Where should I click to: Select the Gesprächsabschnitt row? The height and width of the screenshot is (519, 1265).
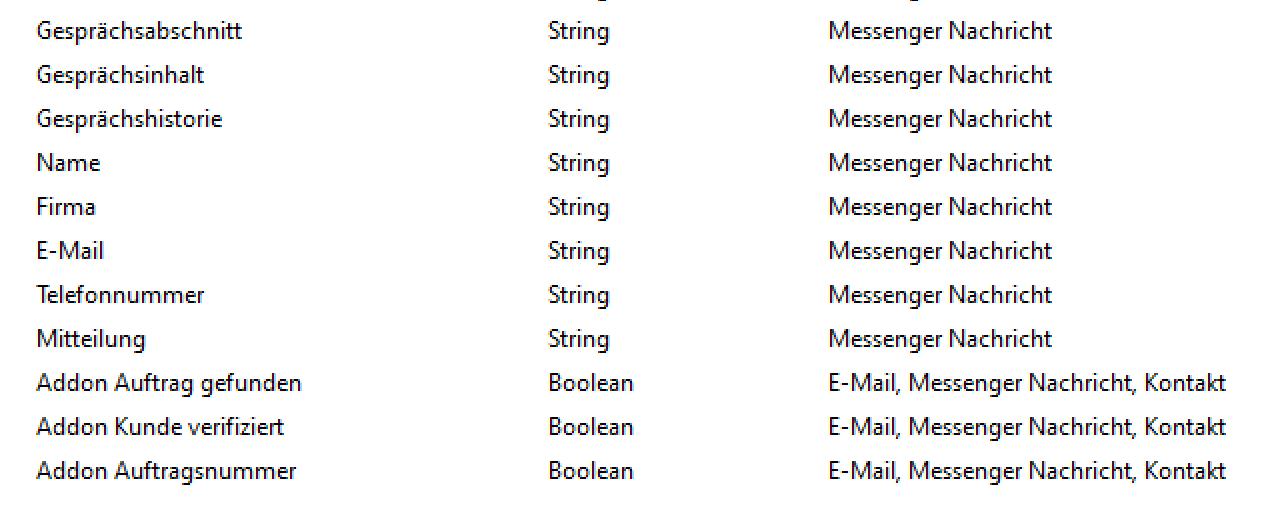(632, 31)
